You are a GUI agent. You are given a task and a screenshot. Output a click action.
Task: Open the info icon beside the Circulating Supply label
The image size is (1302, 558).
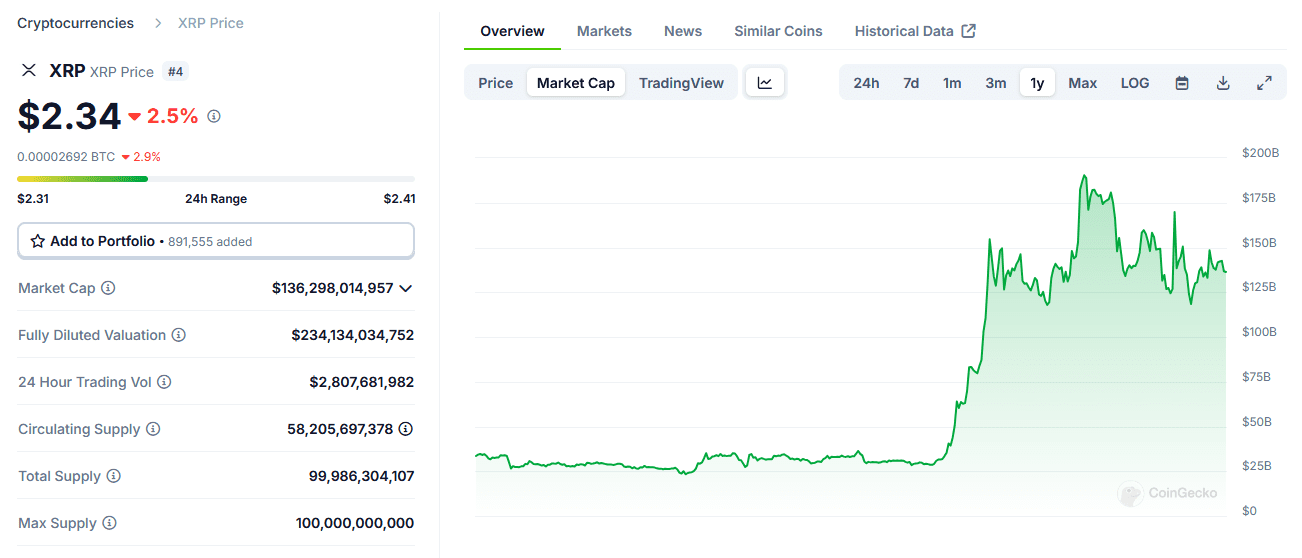(x=153, y=429)
